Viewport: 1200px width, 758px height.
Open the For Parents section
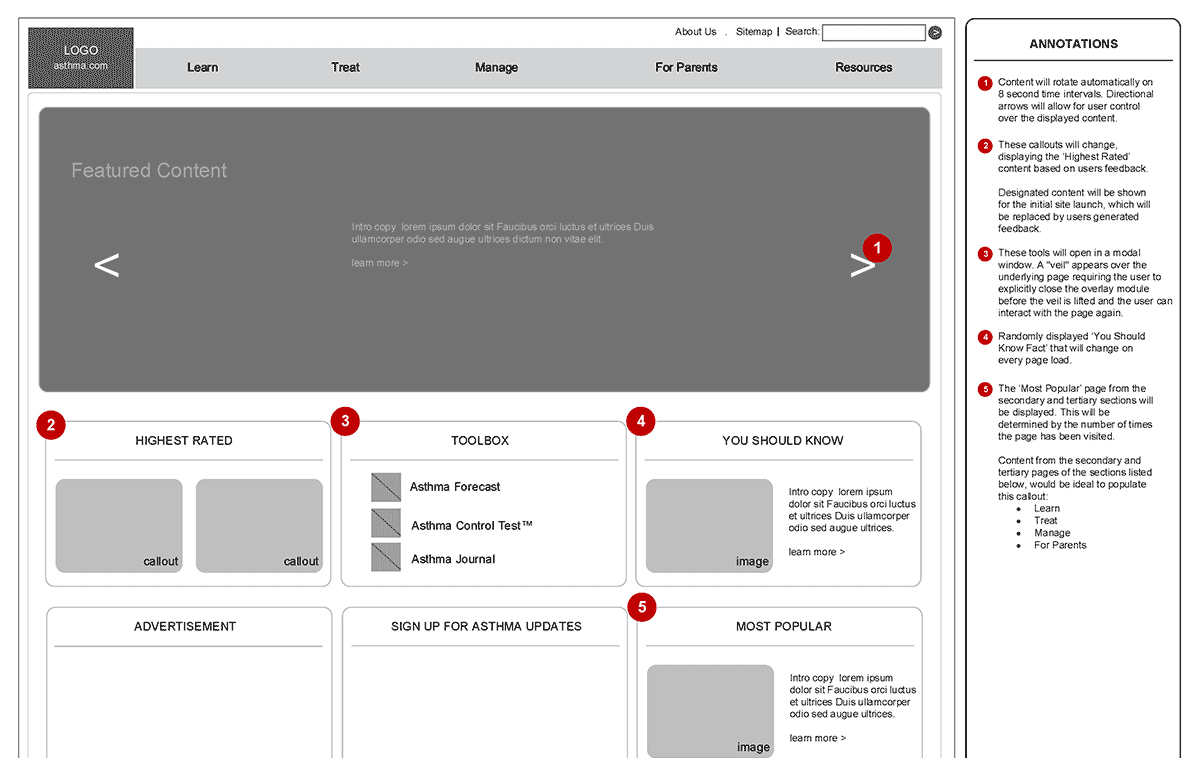(686, 68)
